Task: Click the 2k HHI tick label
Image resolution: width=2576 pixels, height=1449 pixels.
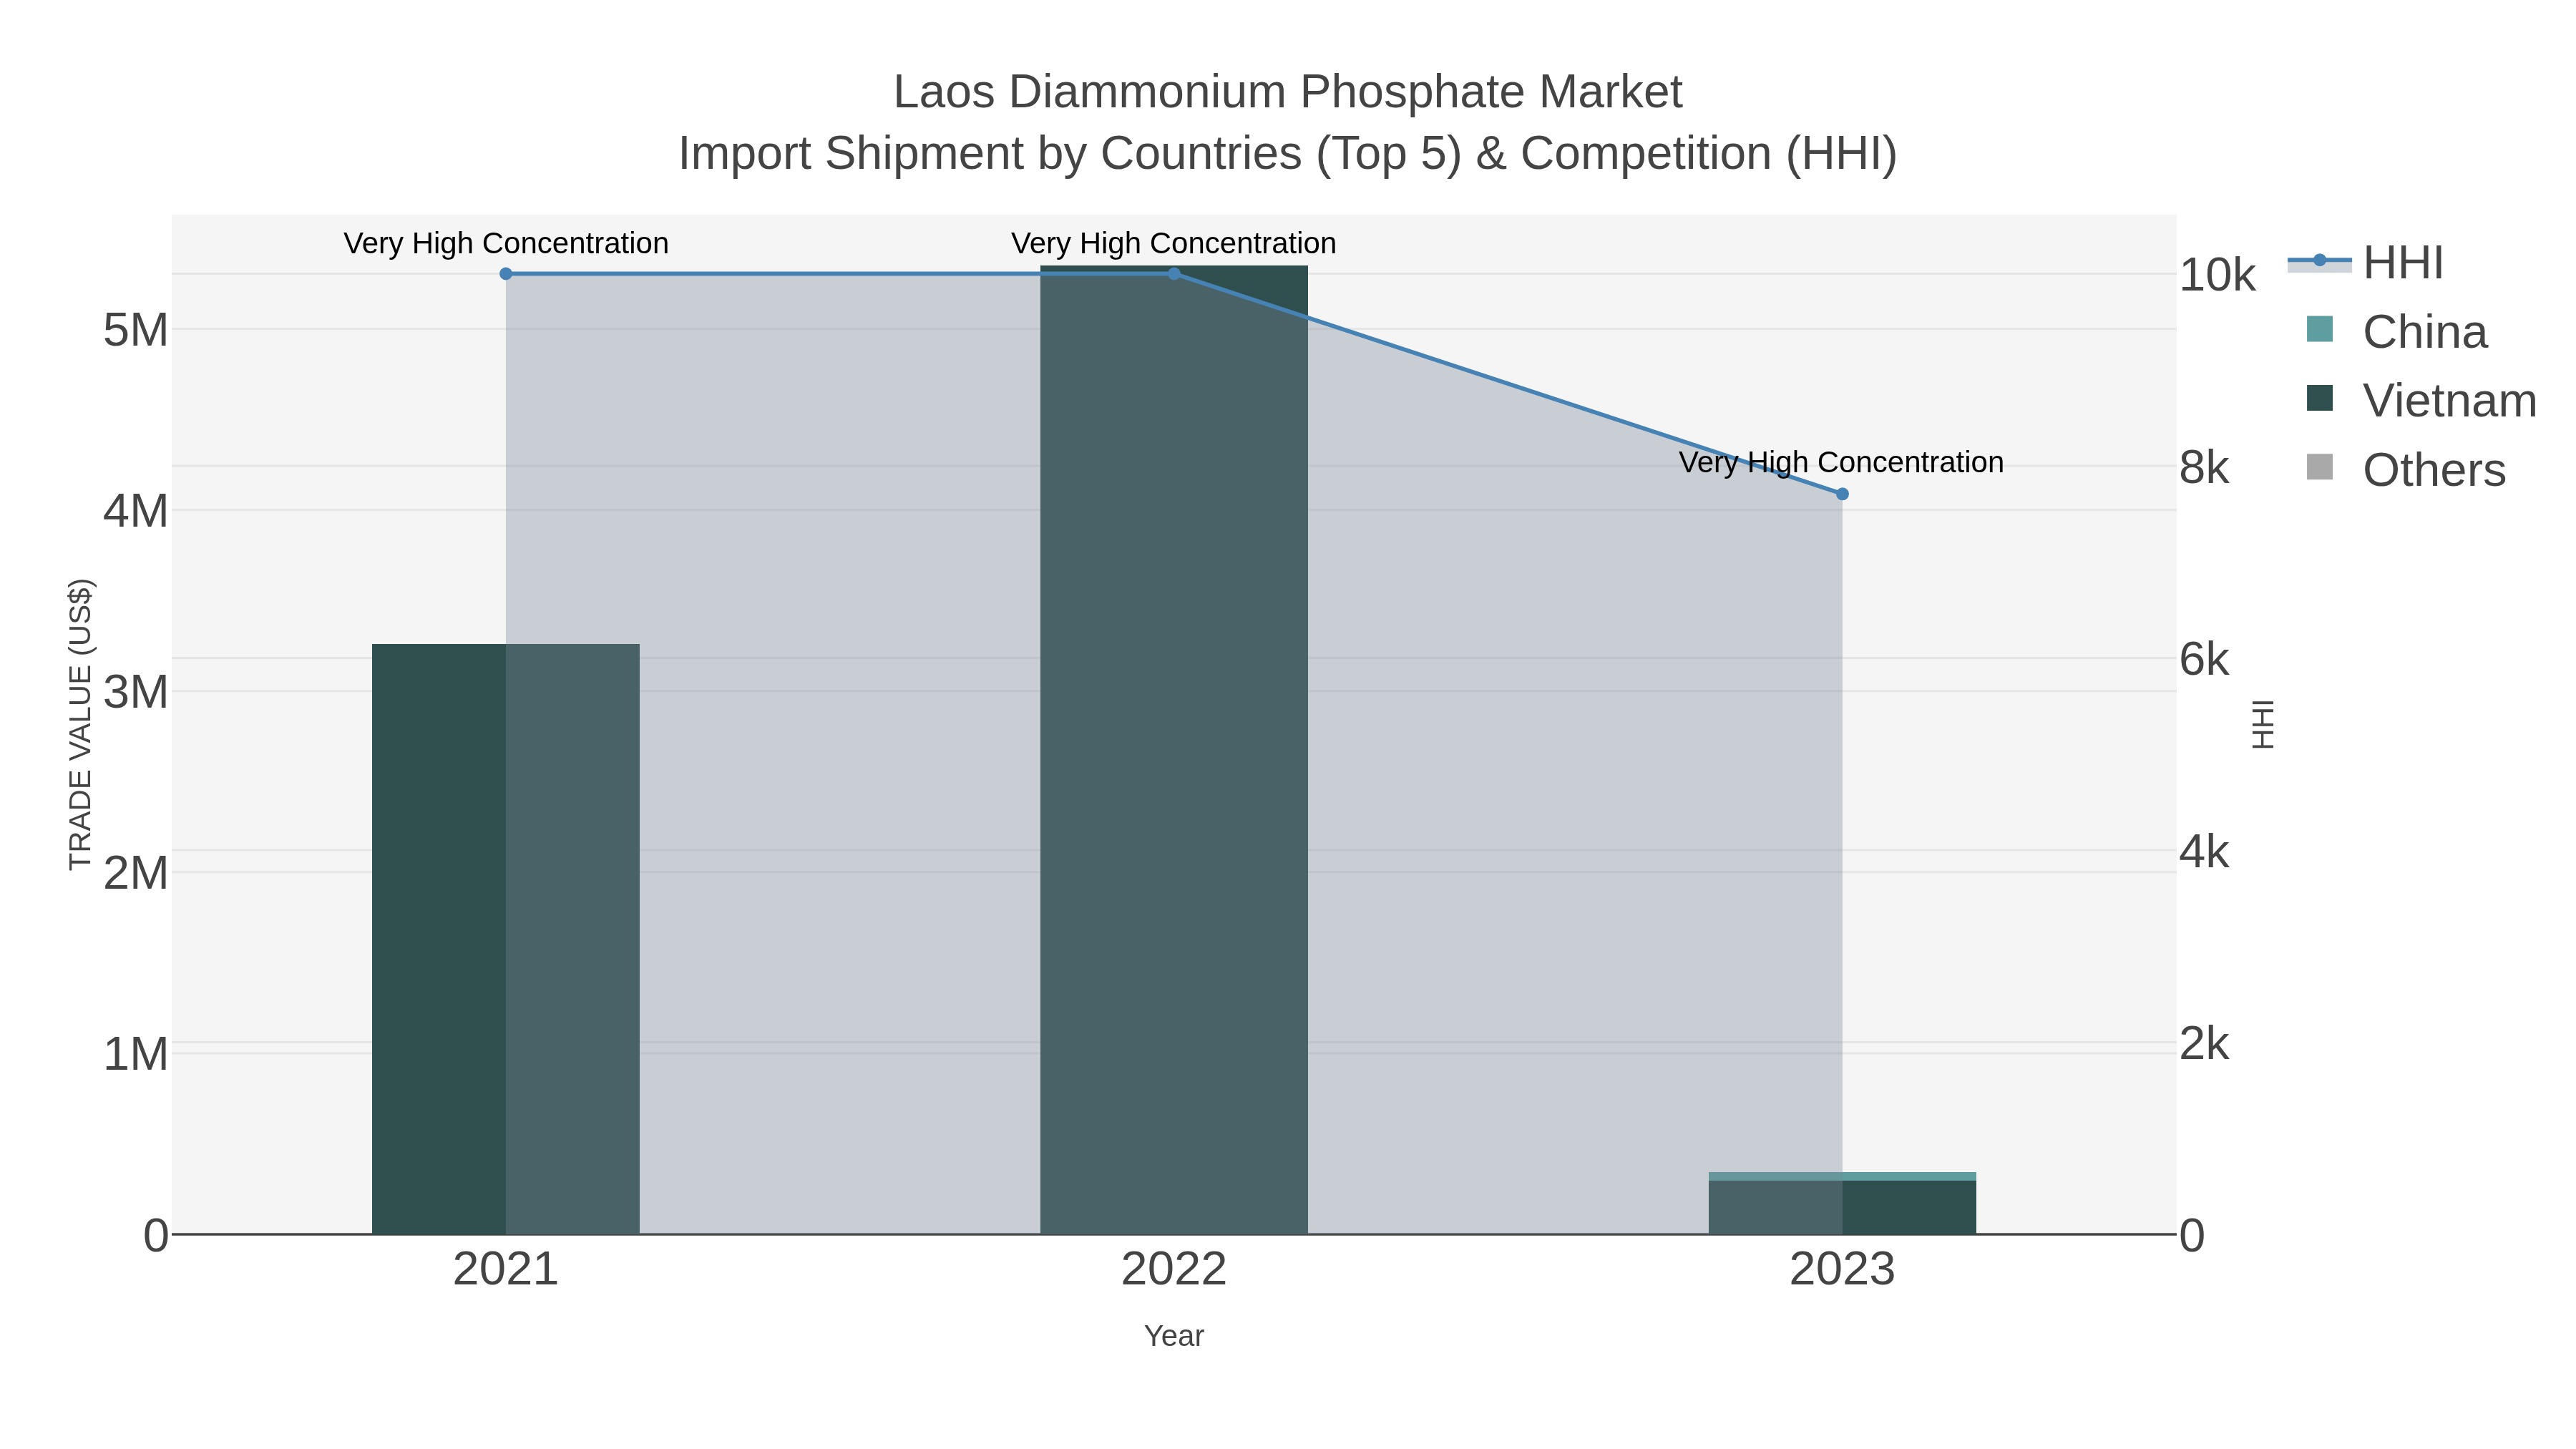Action: click(2205, 1043)
